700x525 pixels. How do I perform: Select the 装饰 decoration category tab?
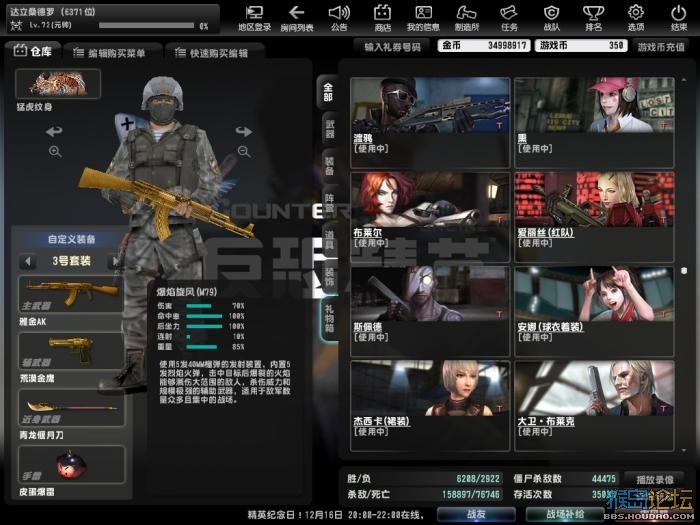329,276
